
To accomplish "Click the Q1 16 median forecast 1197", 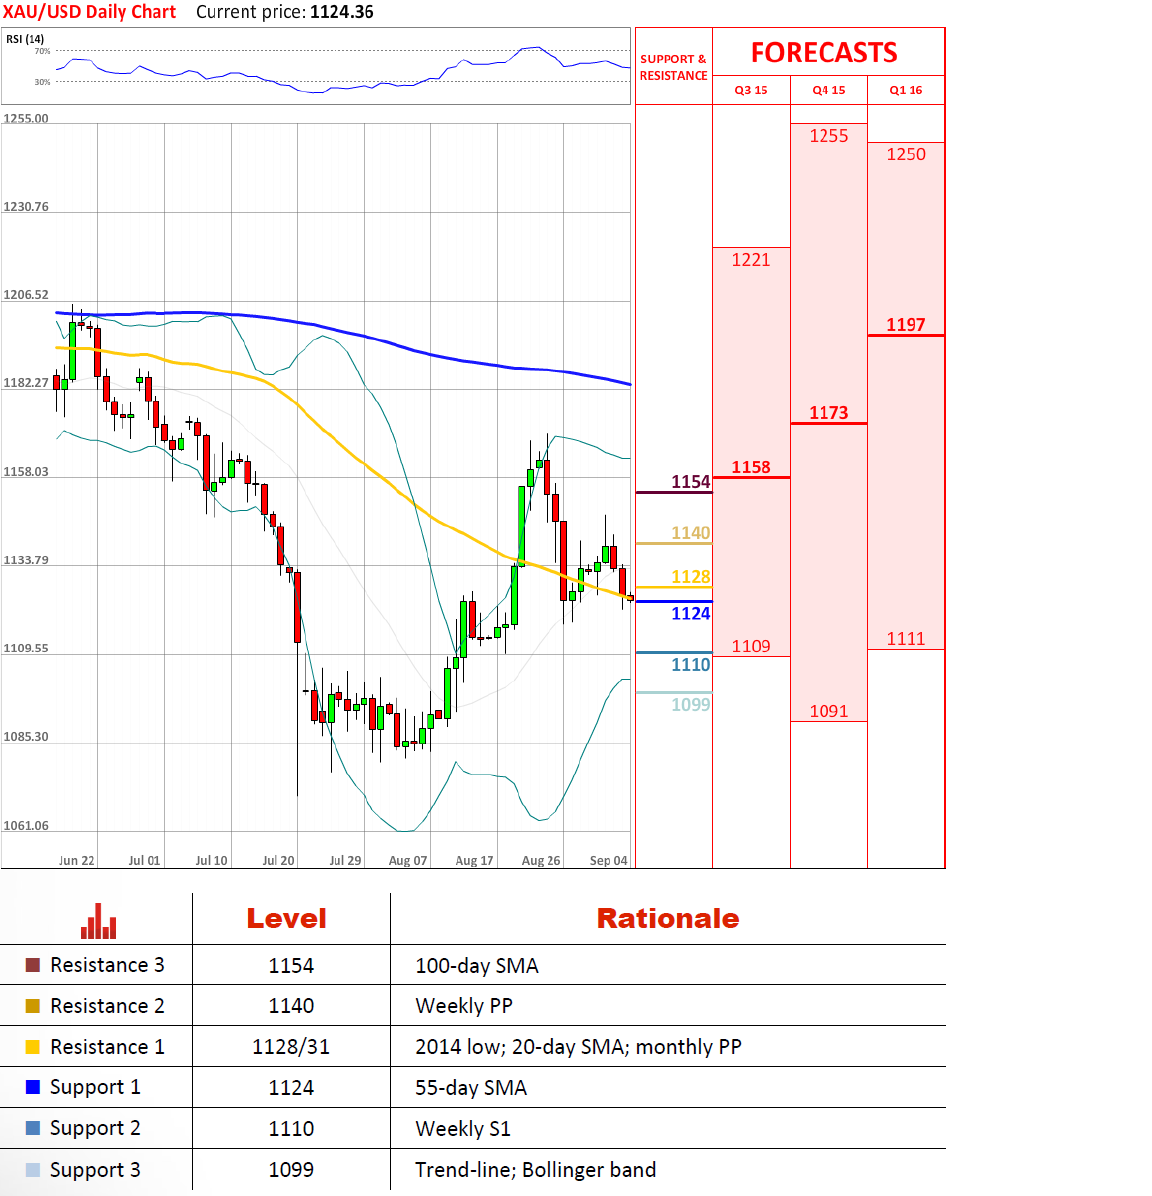I will click(x=906, y=325).
